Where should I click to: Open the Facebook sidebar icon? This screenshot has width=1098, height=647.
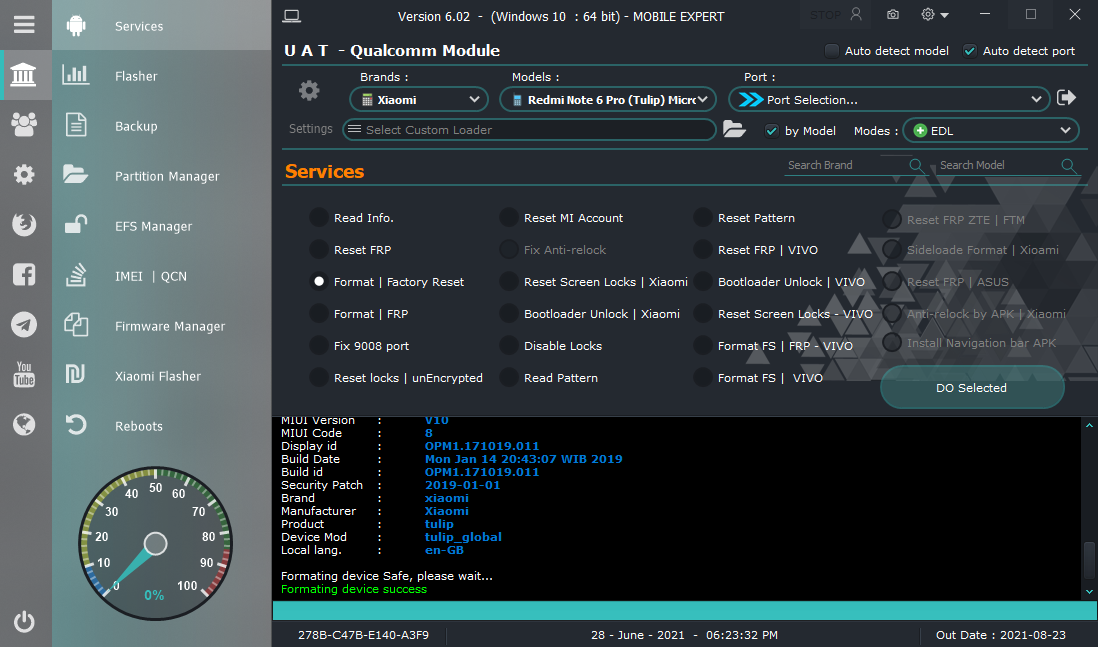coord(24,274)
